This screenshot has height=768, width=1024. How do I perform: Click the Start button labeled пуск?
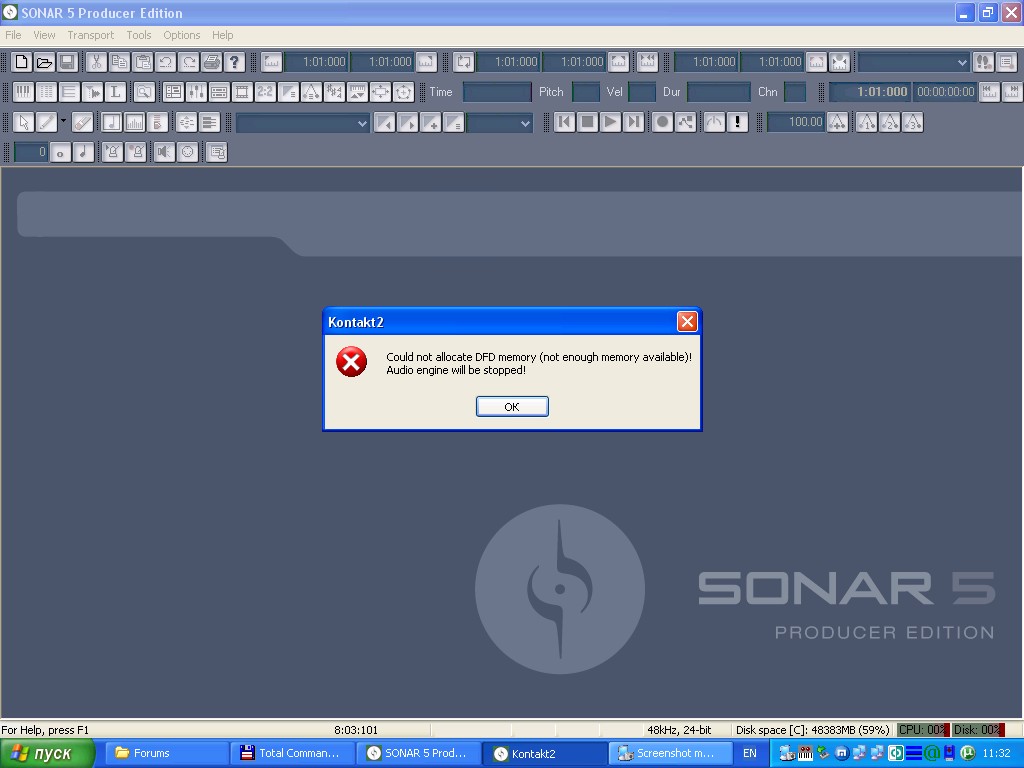pos(47,753)
